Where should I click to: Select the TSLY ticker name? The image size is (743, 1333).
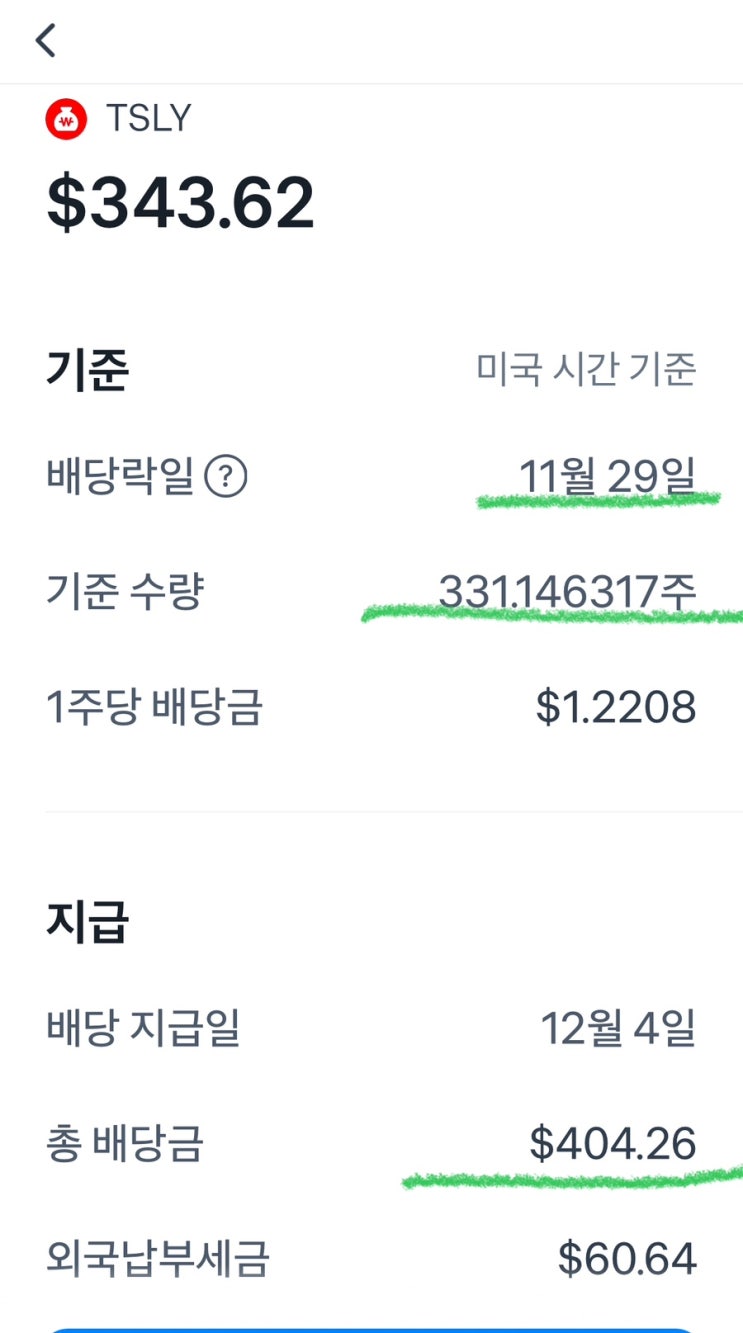pyautogui.click(x=148, y=119)
